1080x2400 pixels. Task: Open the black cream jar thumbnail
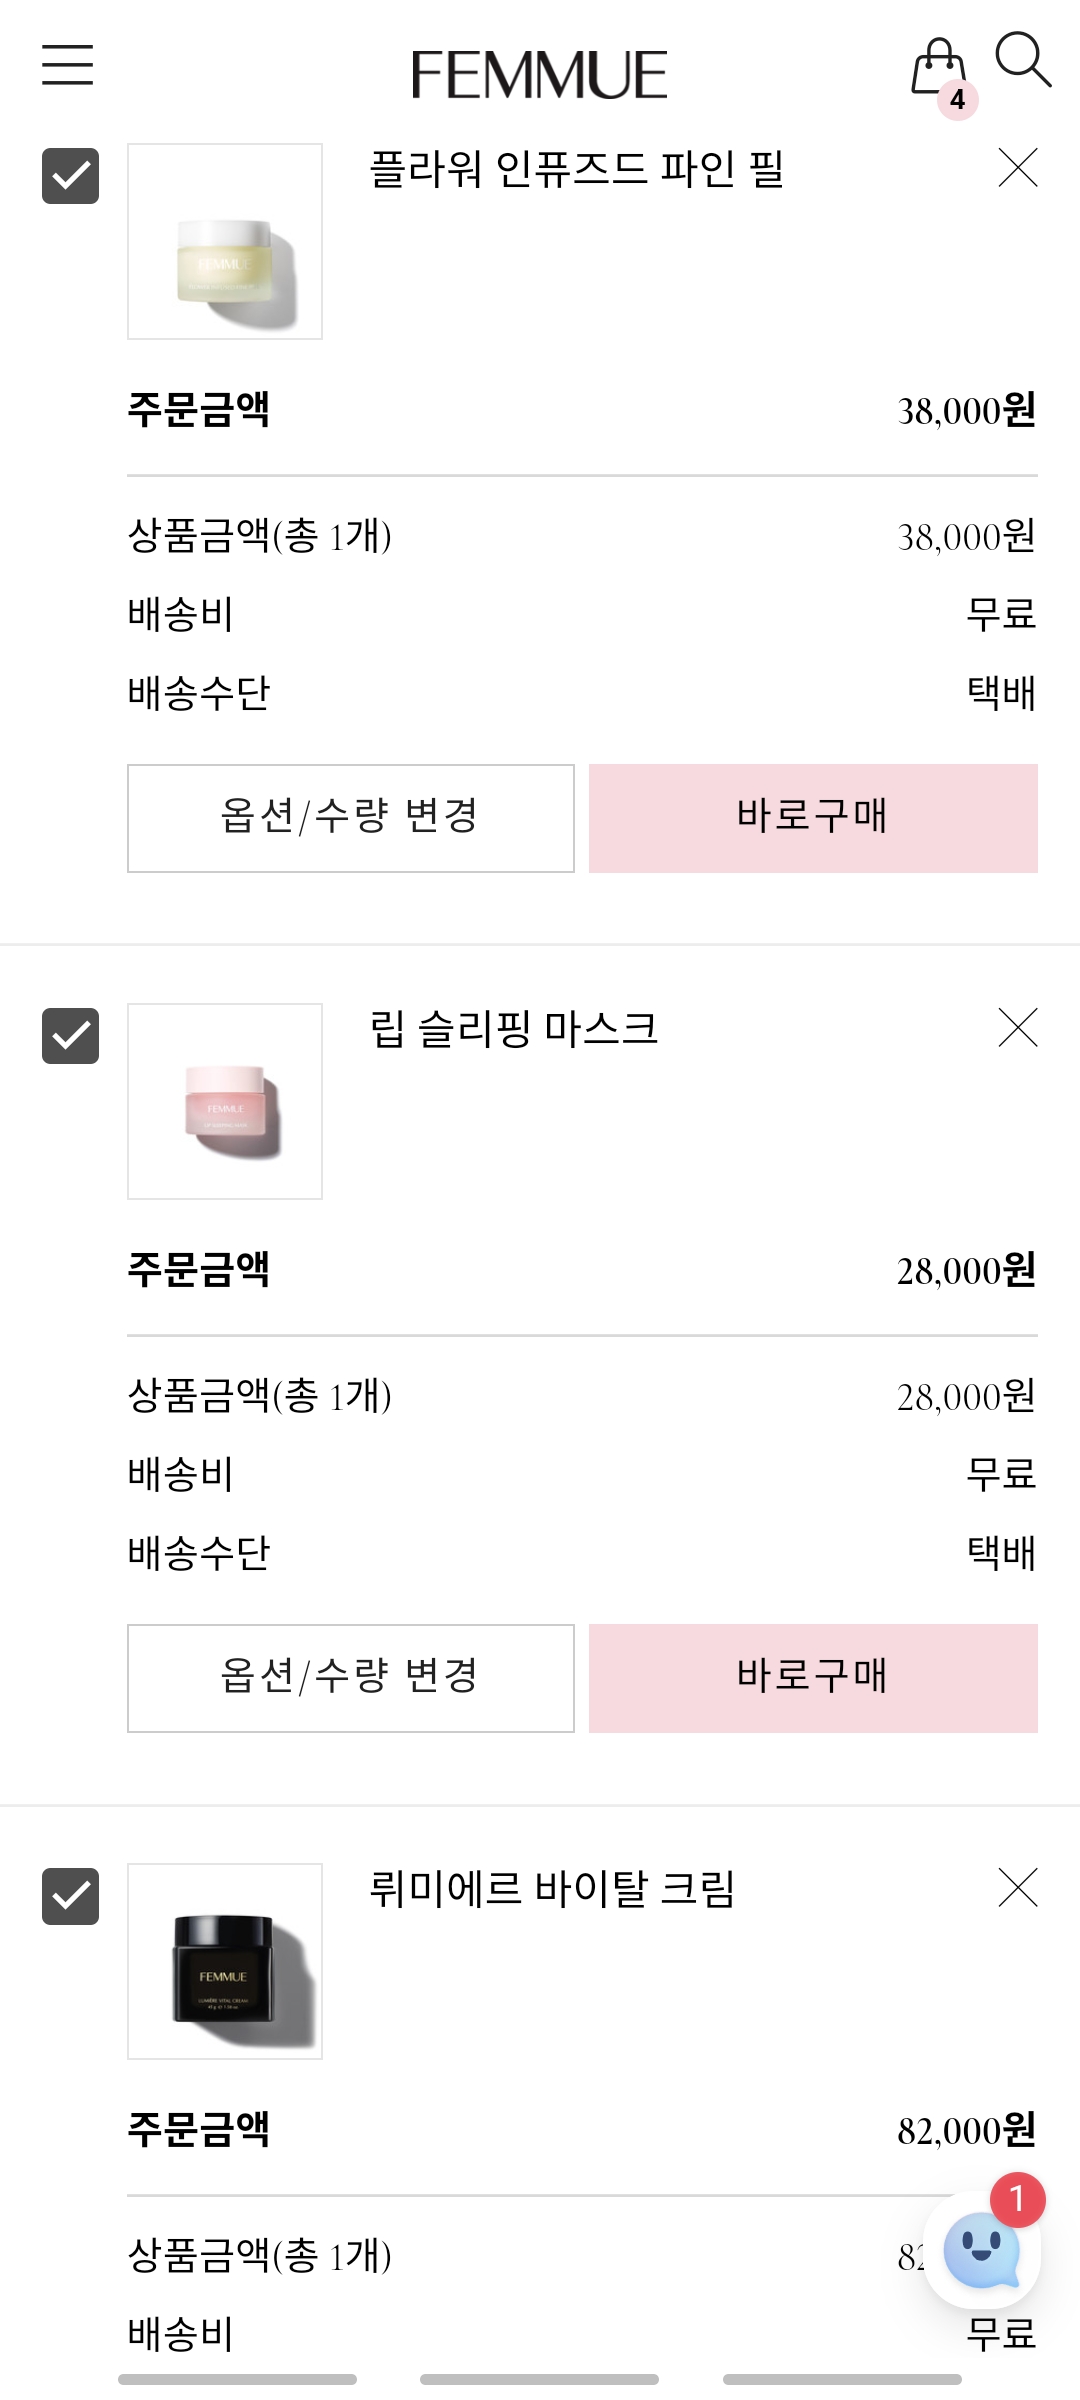pyautogui.click(x=225, y=1961)
